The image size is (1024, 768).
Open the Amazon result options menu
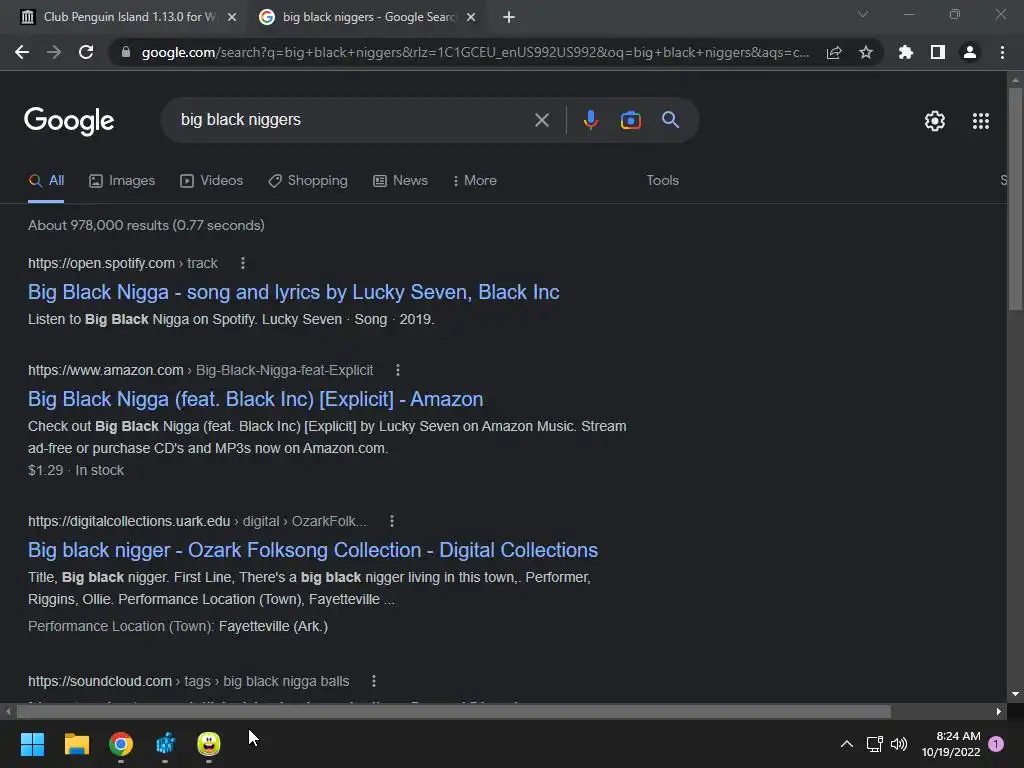(x=398, y=370)
